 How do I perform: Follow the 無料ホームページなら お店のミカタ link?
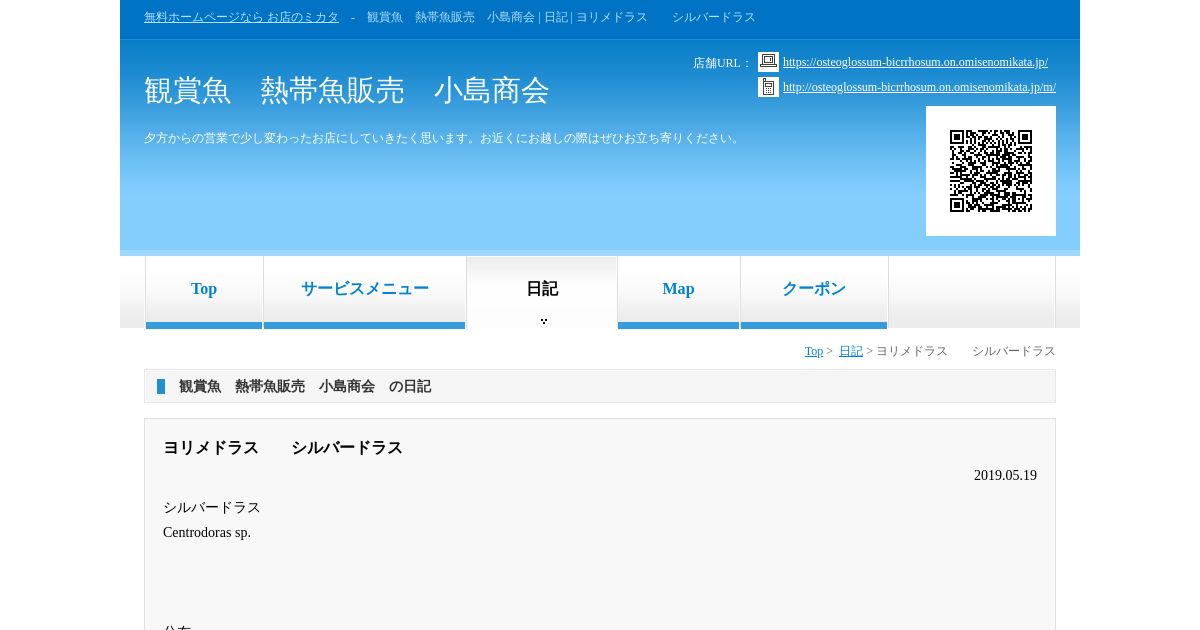click(241, 17)
